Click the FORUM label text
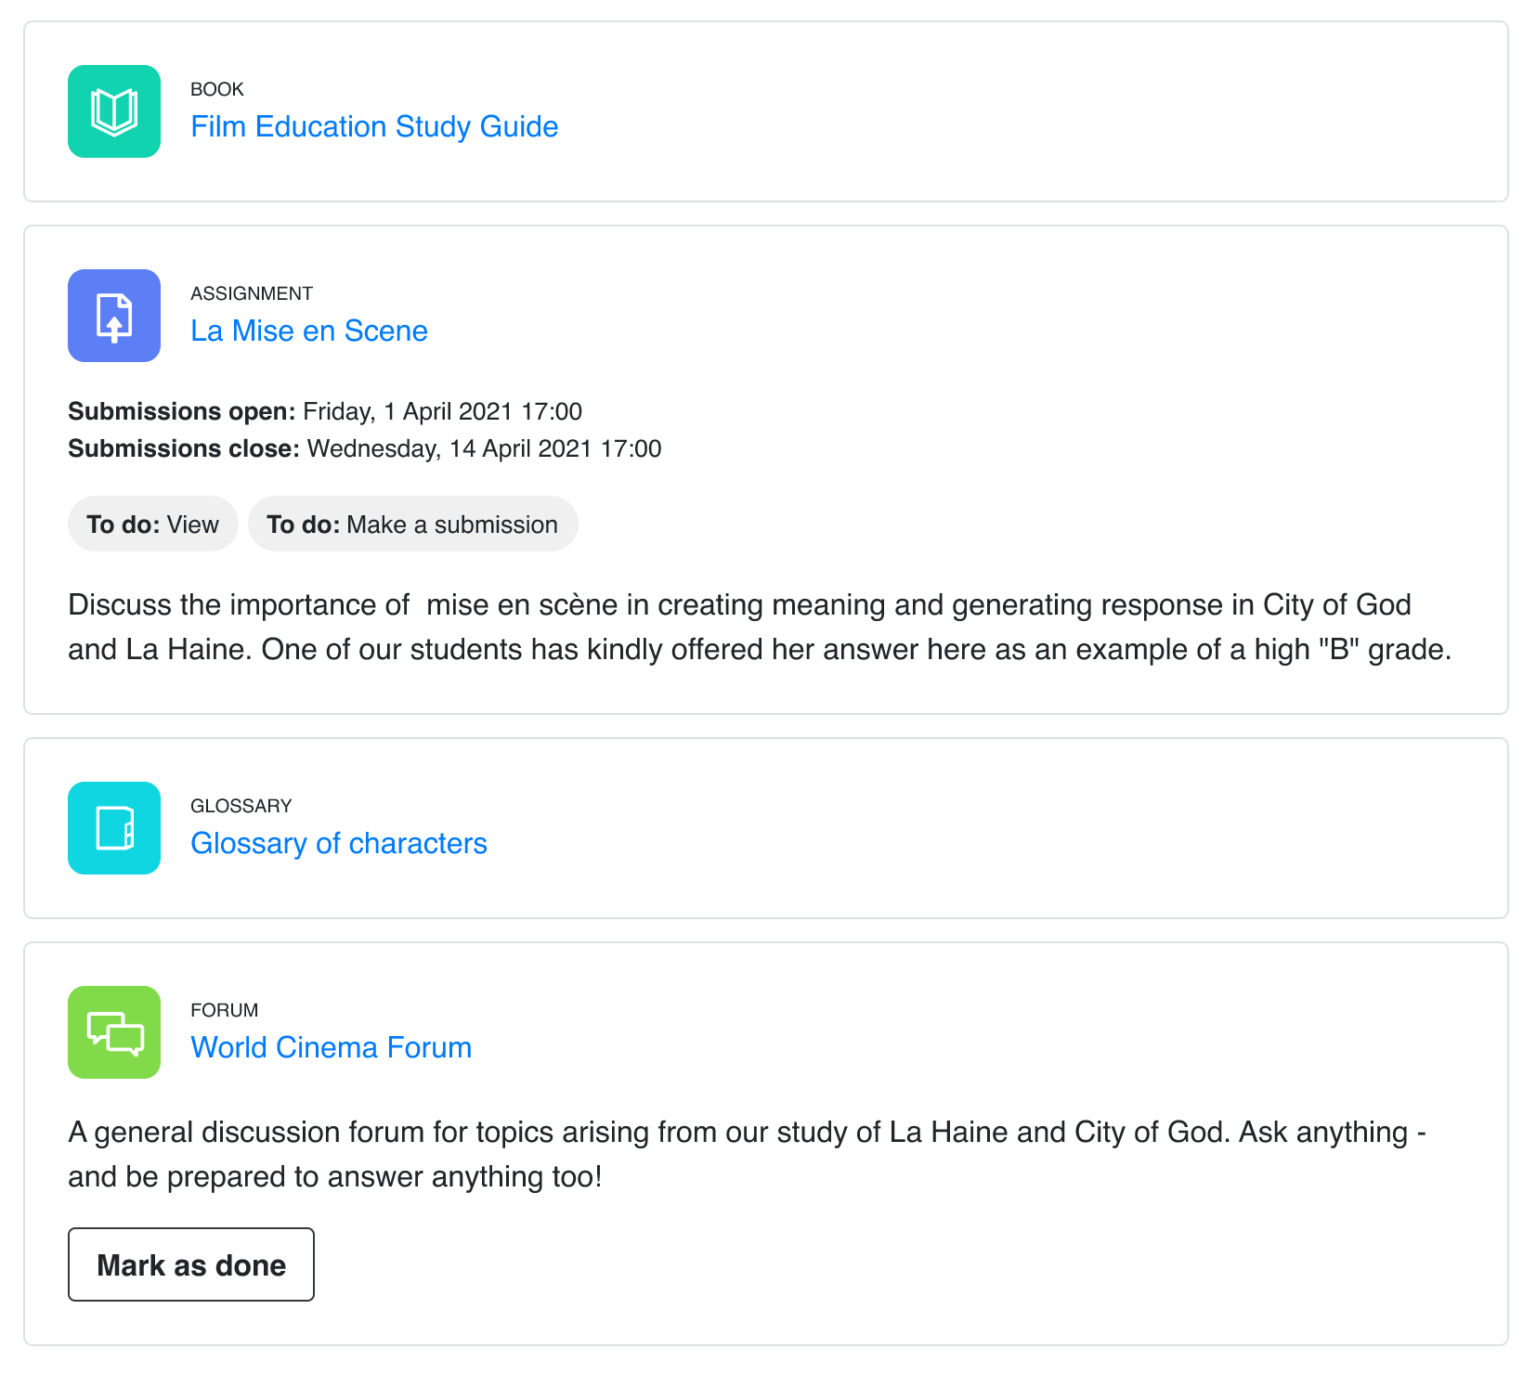1536x1374 pixels. (x=224, y=1010)
